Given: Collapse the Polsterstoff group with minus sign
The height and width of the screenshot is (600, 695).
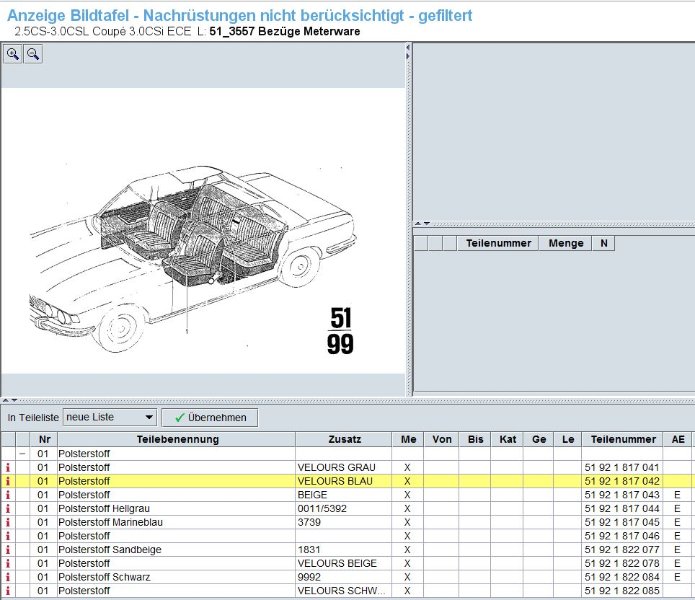Looking at the screenshot, I should pos(22,453).
